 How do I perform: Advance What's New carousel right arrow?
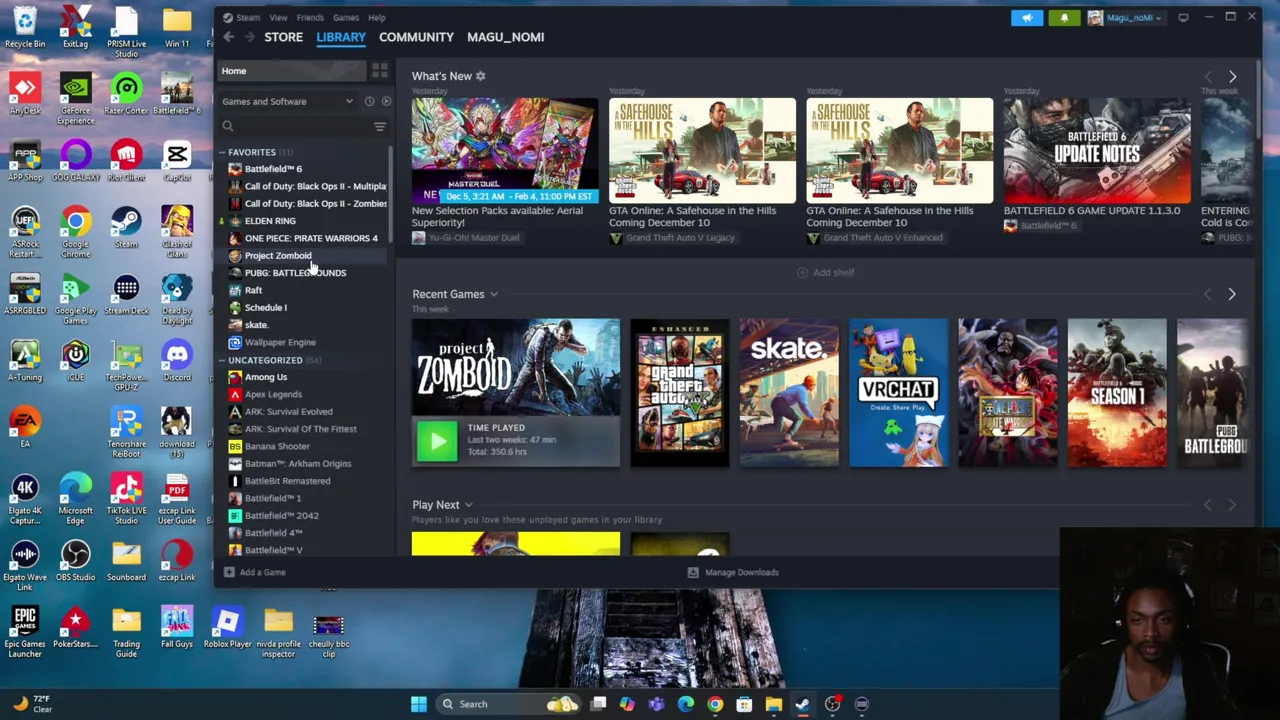(x=1232, y=77)
